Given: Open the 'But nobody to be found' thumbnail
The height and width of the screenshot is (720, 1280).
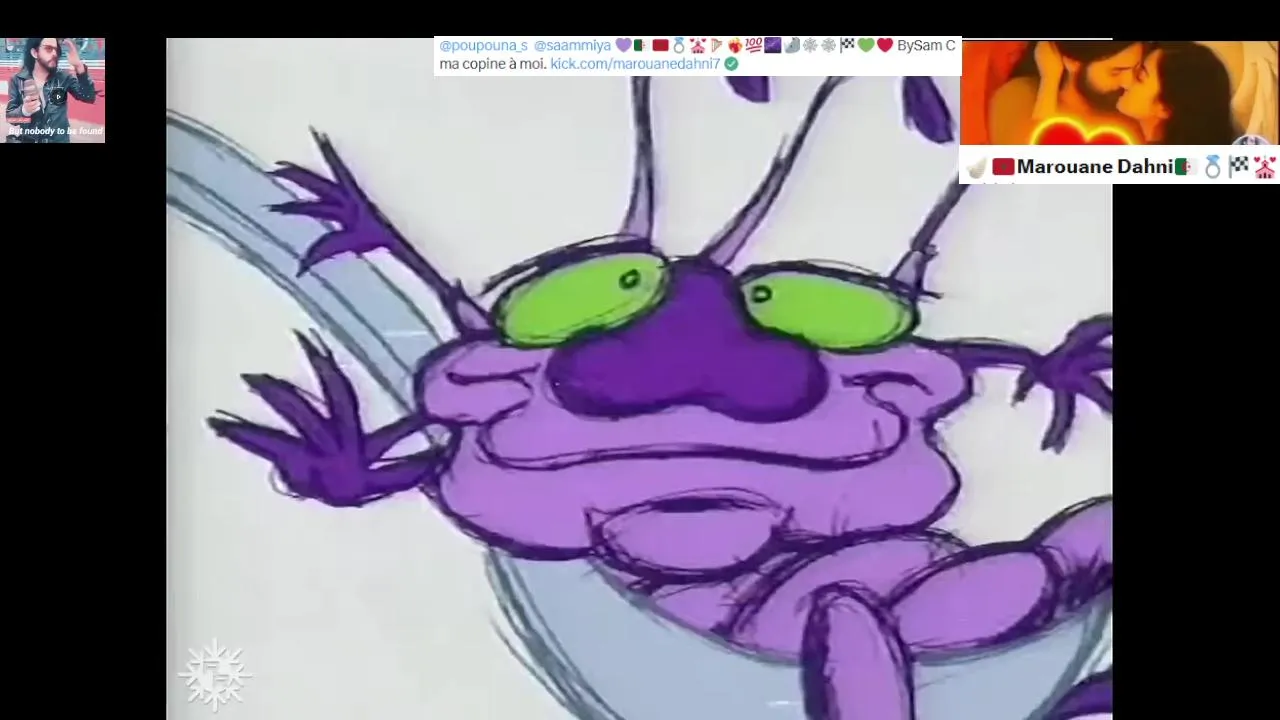Looking at the screenshot, I should tap(53, 90).
